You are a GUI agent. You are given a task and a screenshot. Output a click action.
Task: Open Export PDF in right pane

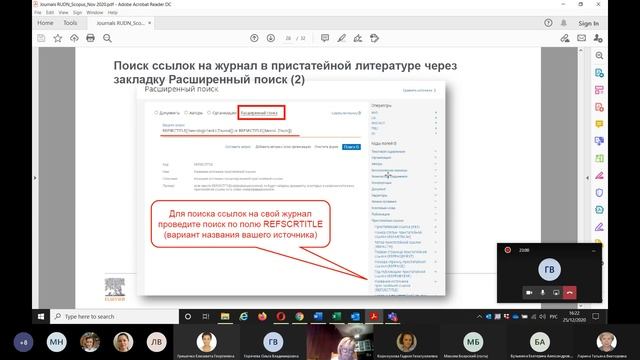599,73
